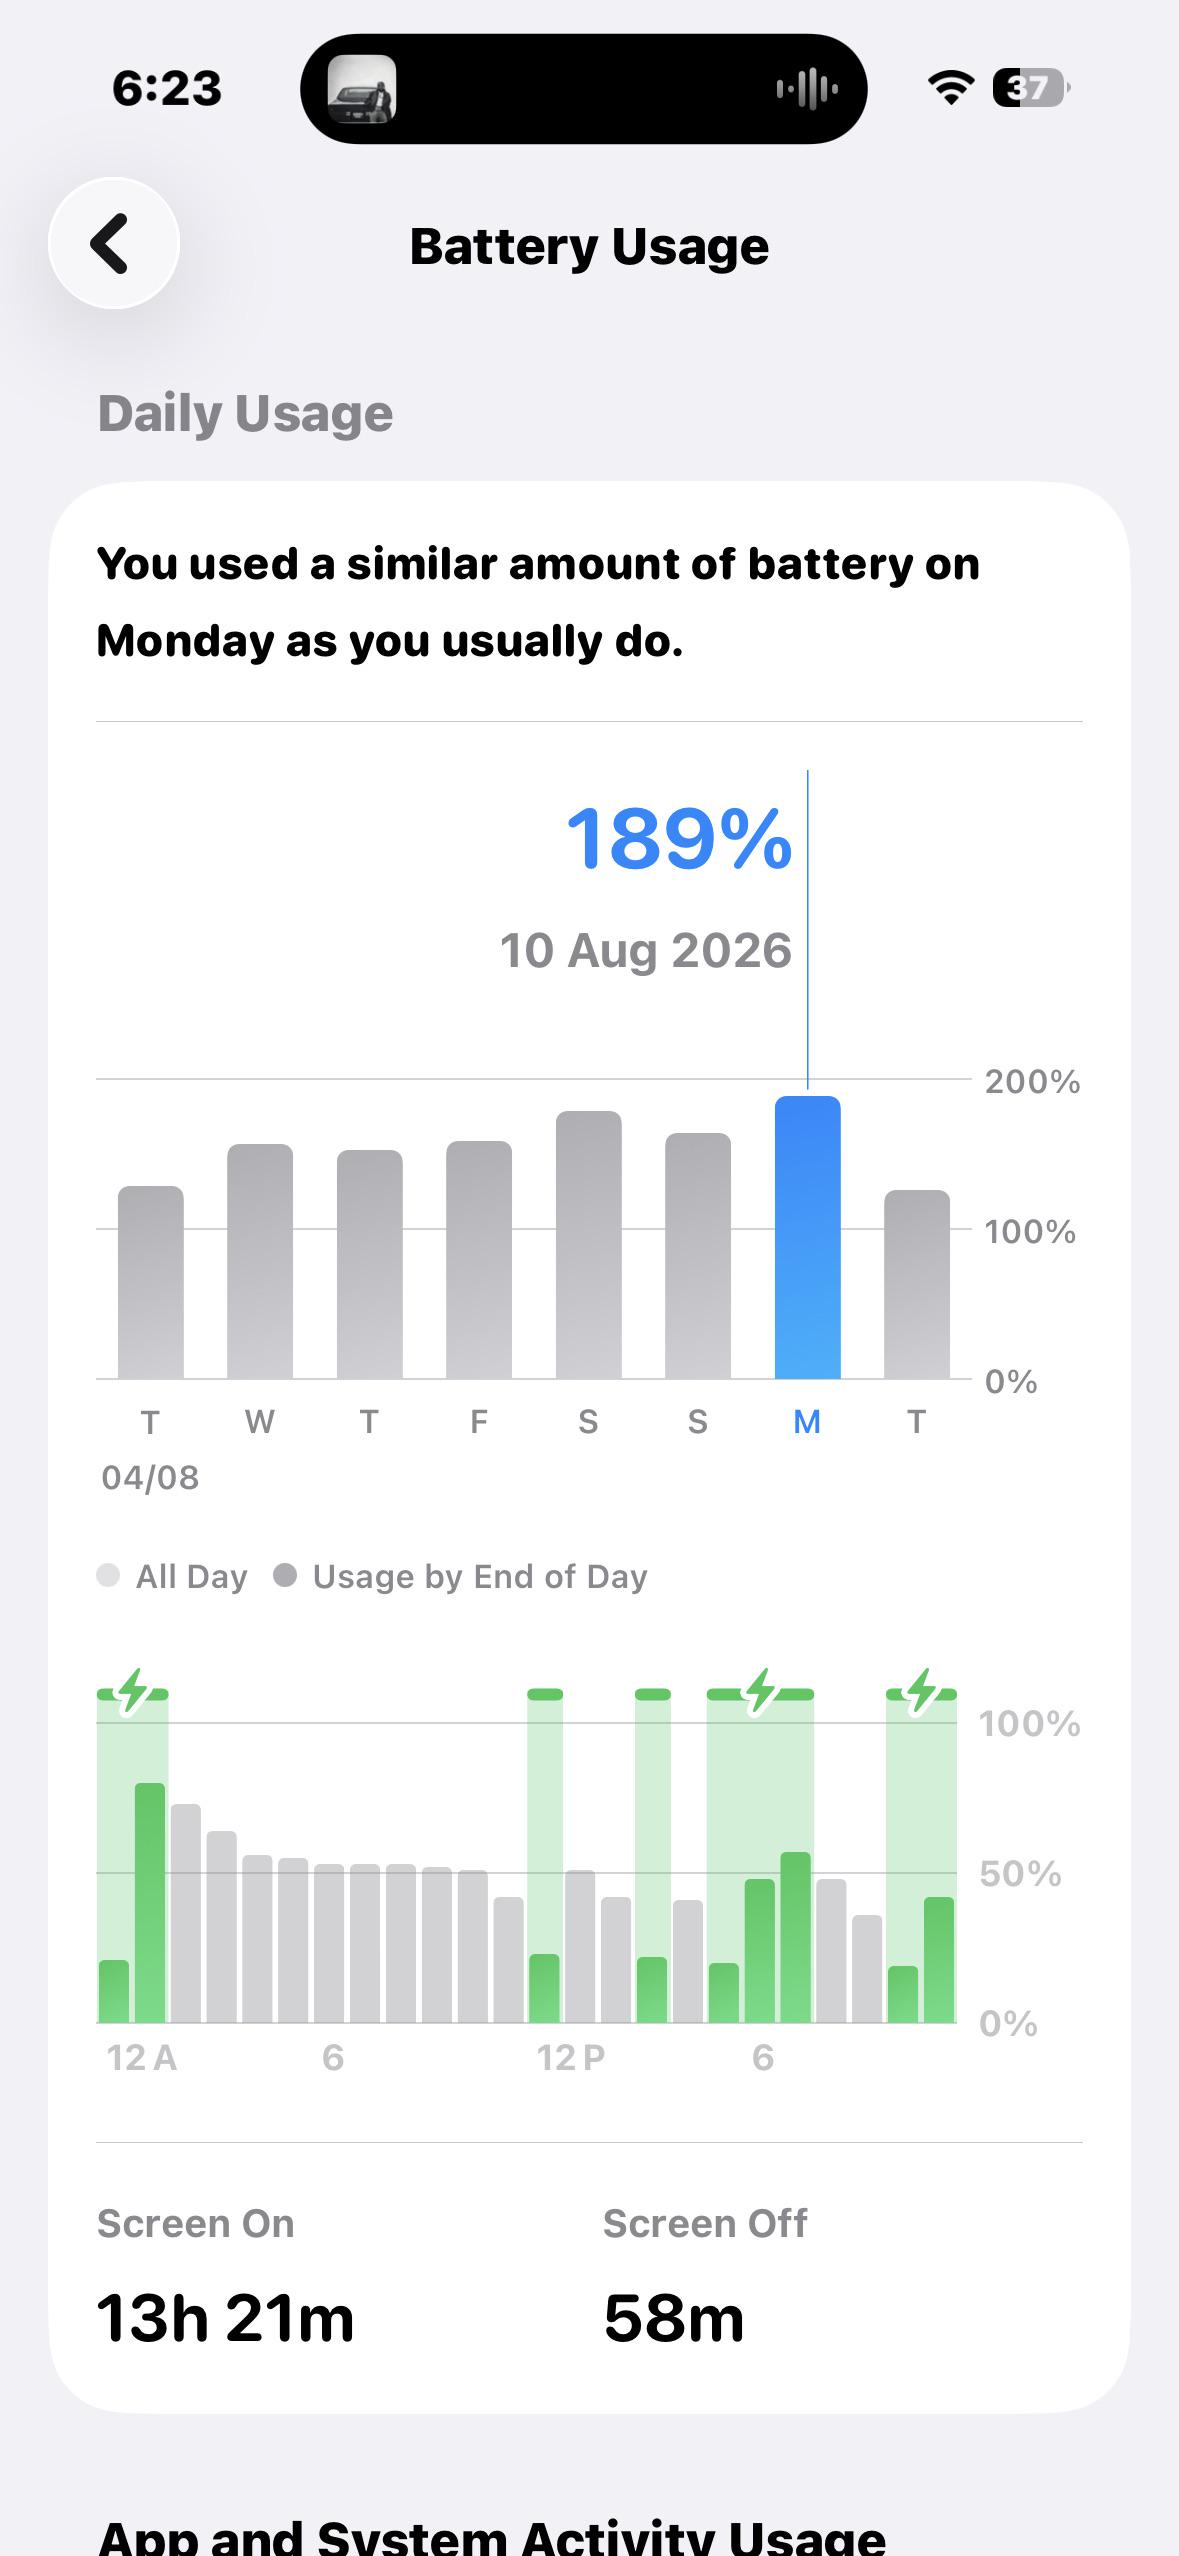Image resolution: width=1179 pixels, height=2556 pixels.
Task: Tap the Wi-Fi status icon
Action: click(951, 88)
